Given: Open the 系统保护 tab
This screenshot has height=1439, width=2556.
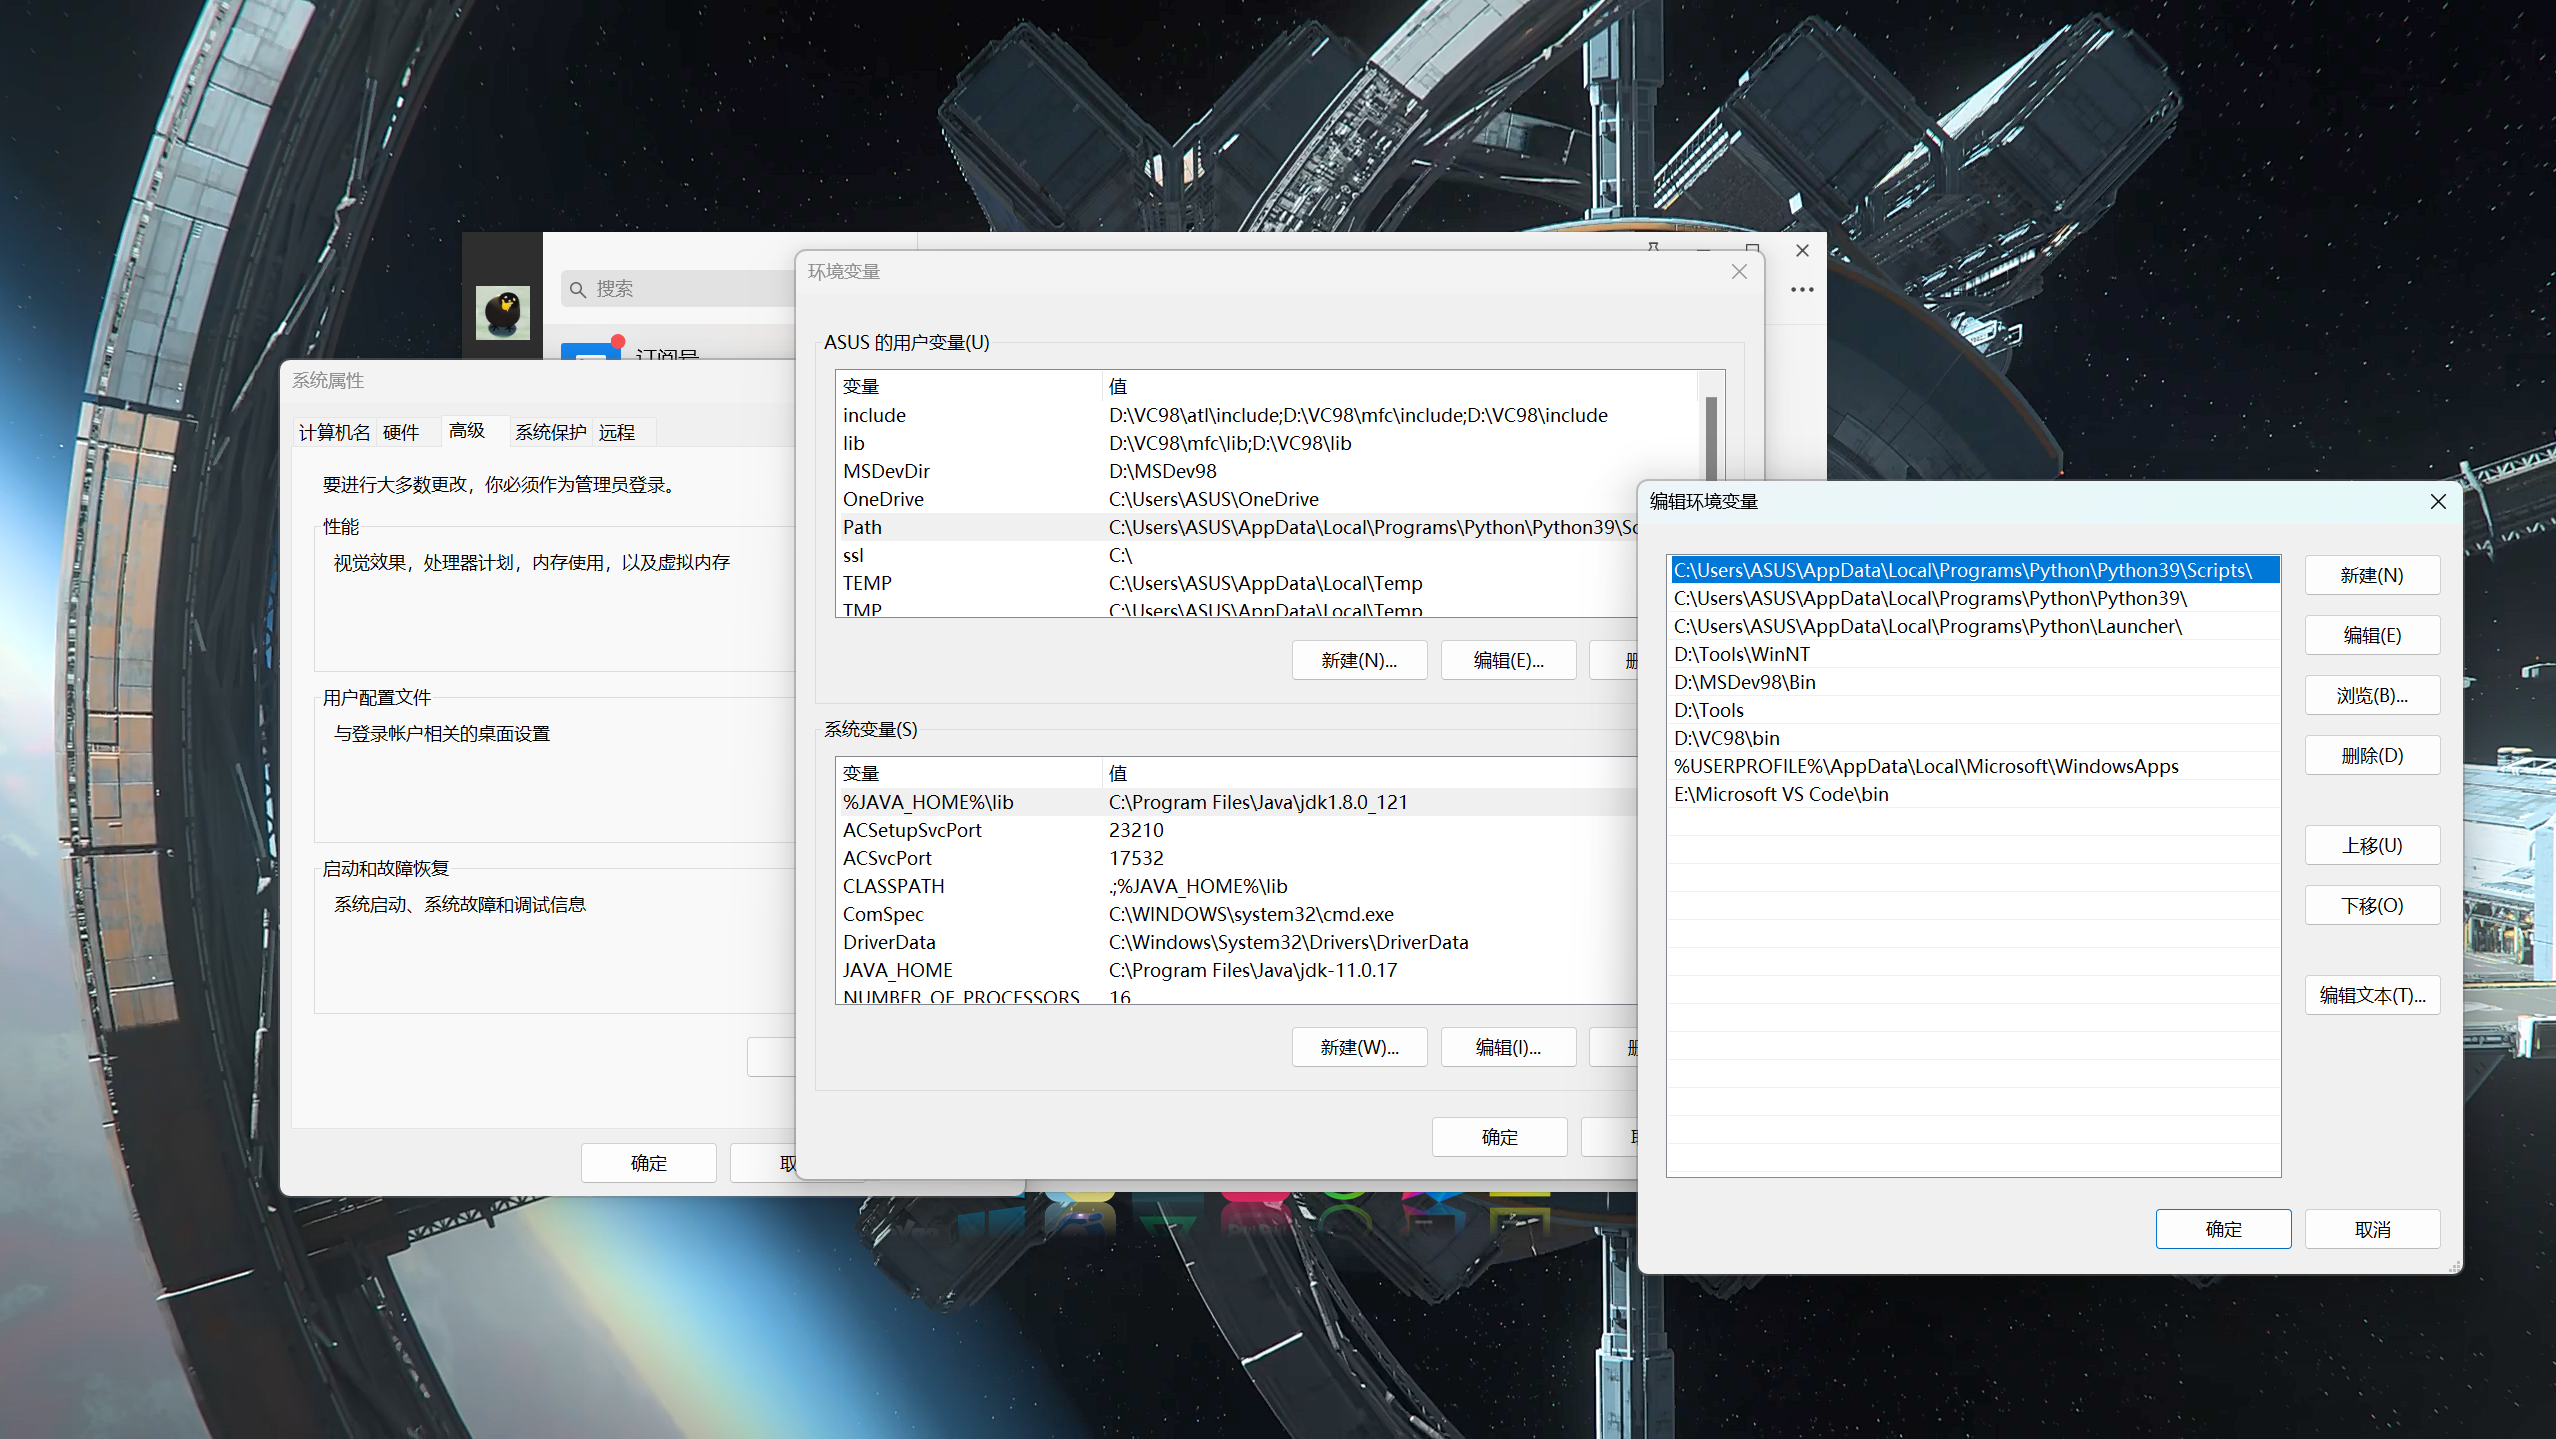Looking at the screenshot, I should pyautogui.click(x=550, y=432).
